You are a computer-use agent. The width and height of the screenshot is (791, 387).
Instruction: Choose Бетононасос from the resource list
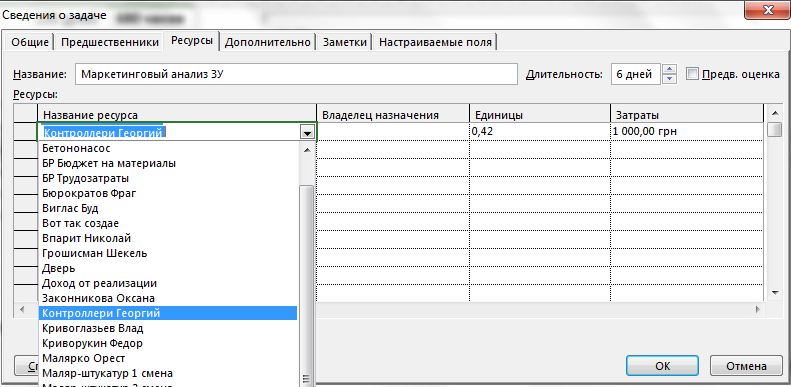[167, 148]
